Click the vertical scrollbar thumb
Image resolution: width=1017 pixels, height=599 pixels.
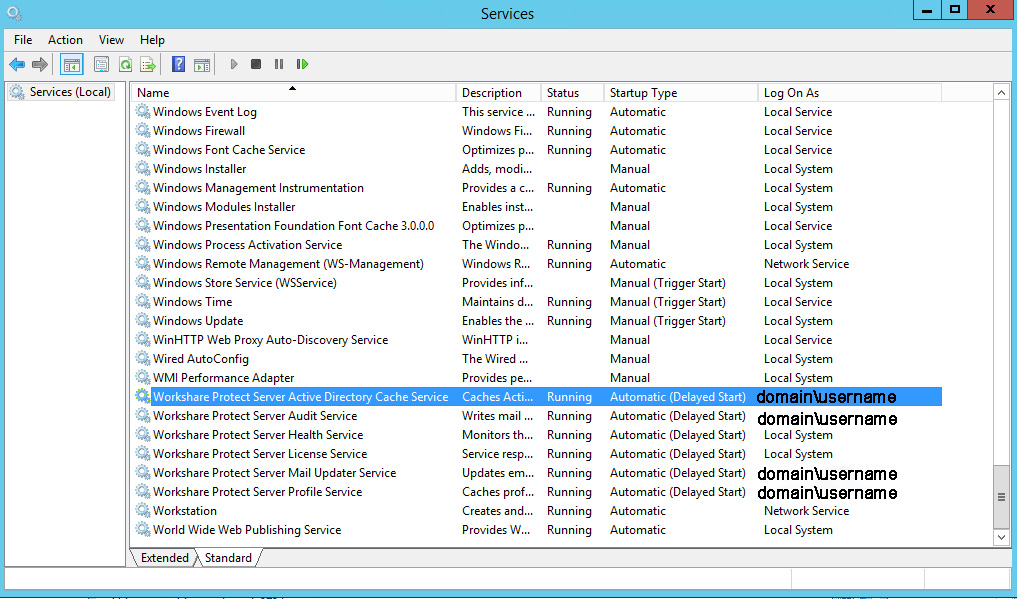tap(1001, 497)
